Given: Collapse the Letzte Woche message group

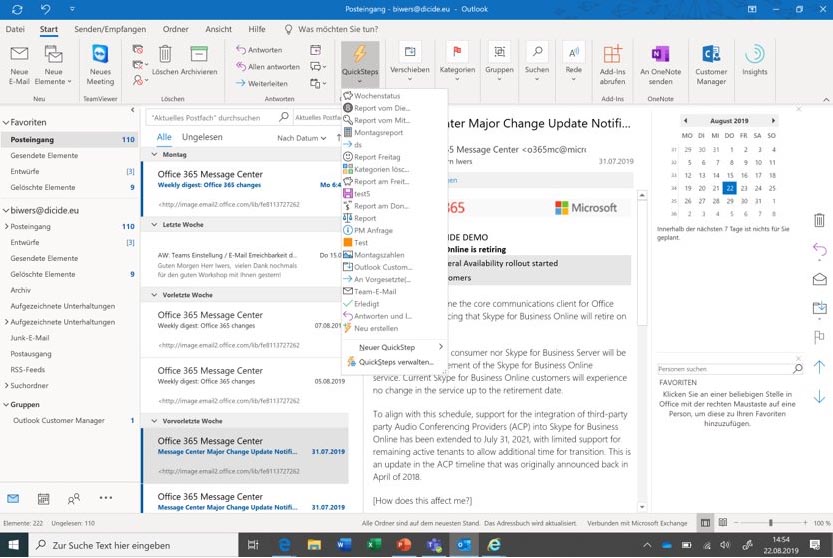Looking at the screenshot, I should click(155, 225).
